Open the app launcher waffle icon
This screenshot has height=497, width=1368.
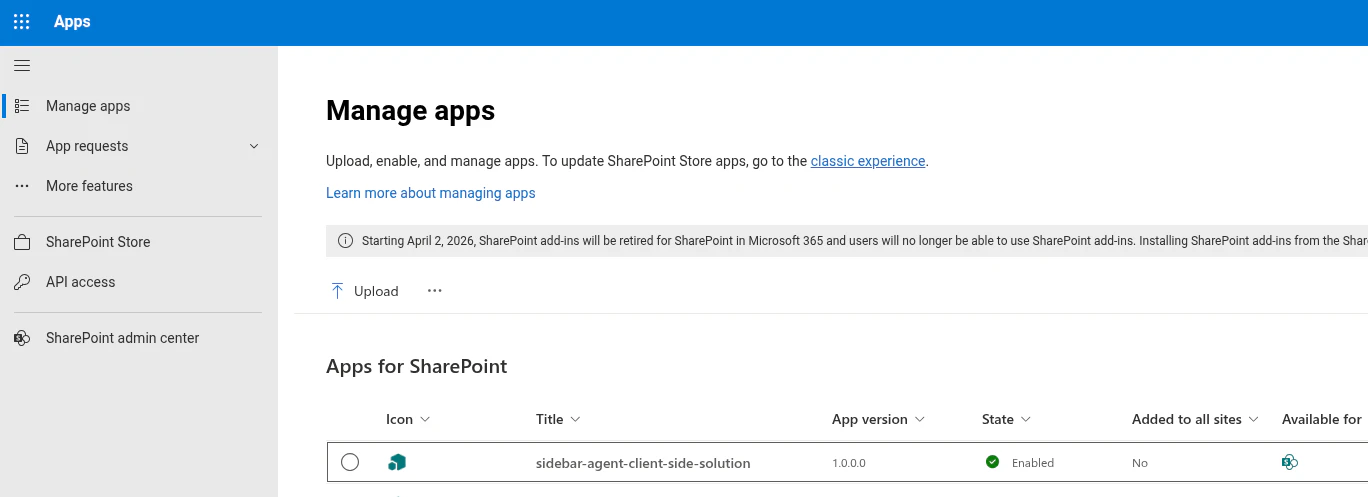click(22, 22)
